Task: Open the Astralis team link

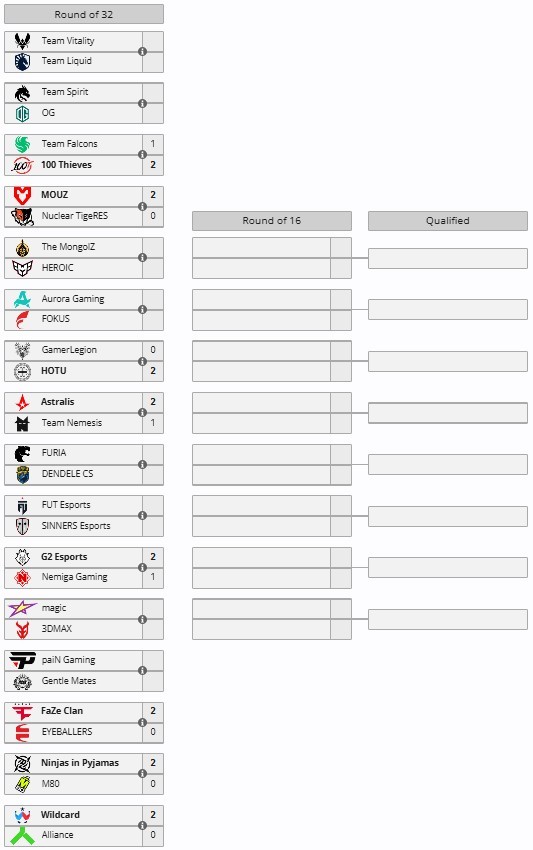Action: point(57,402)
